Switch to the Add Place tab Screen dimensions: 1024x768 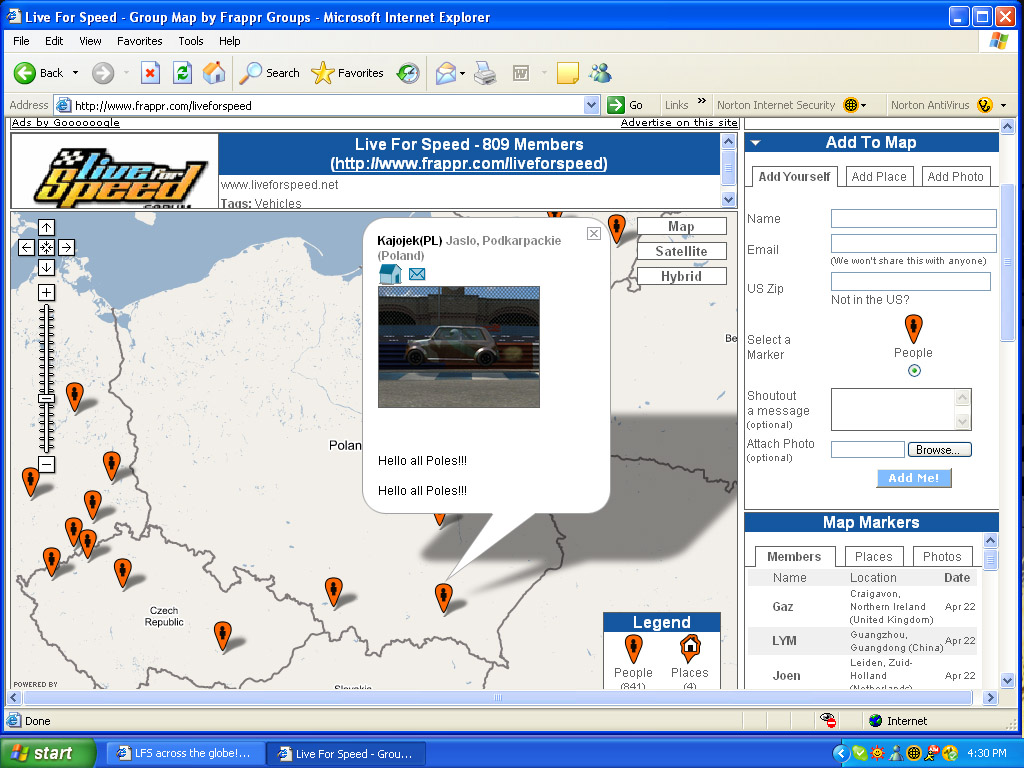tap(878, 177)
